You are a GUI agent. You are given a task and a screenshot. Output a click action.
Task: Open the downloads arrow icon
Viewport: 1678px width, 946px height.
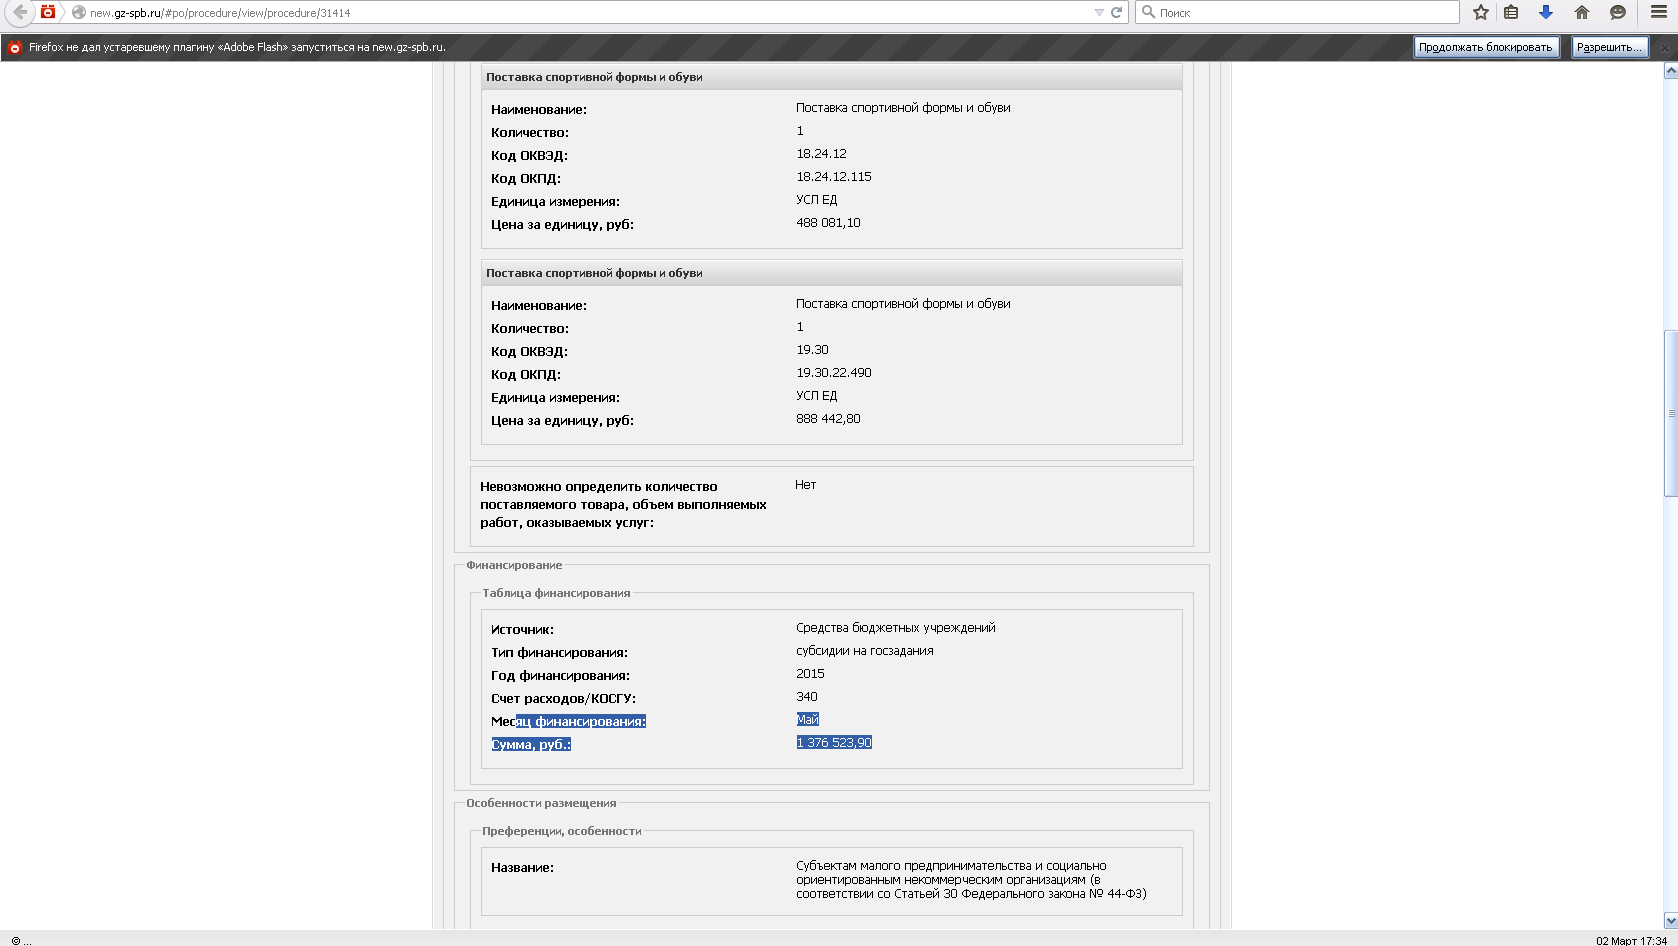coord(1545,12)
